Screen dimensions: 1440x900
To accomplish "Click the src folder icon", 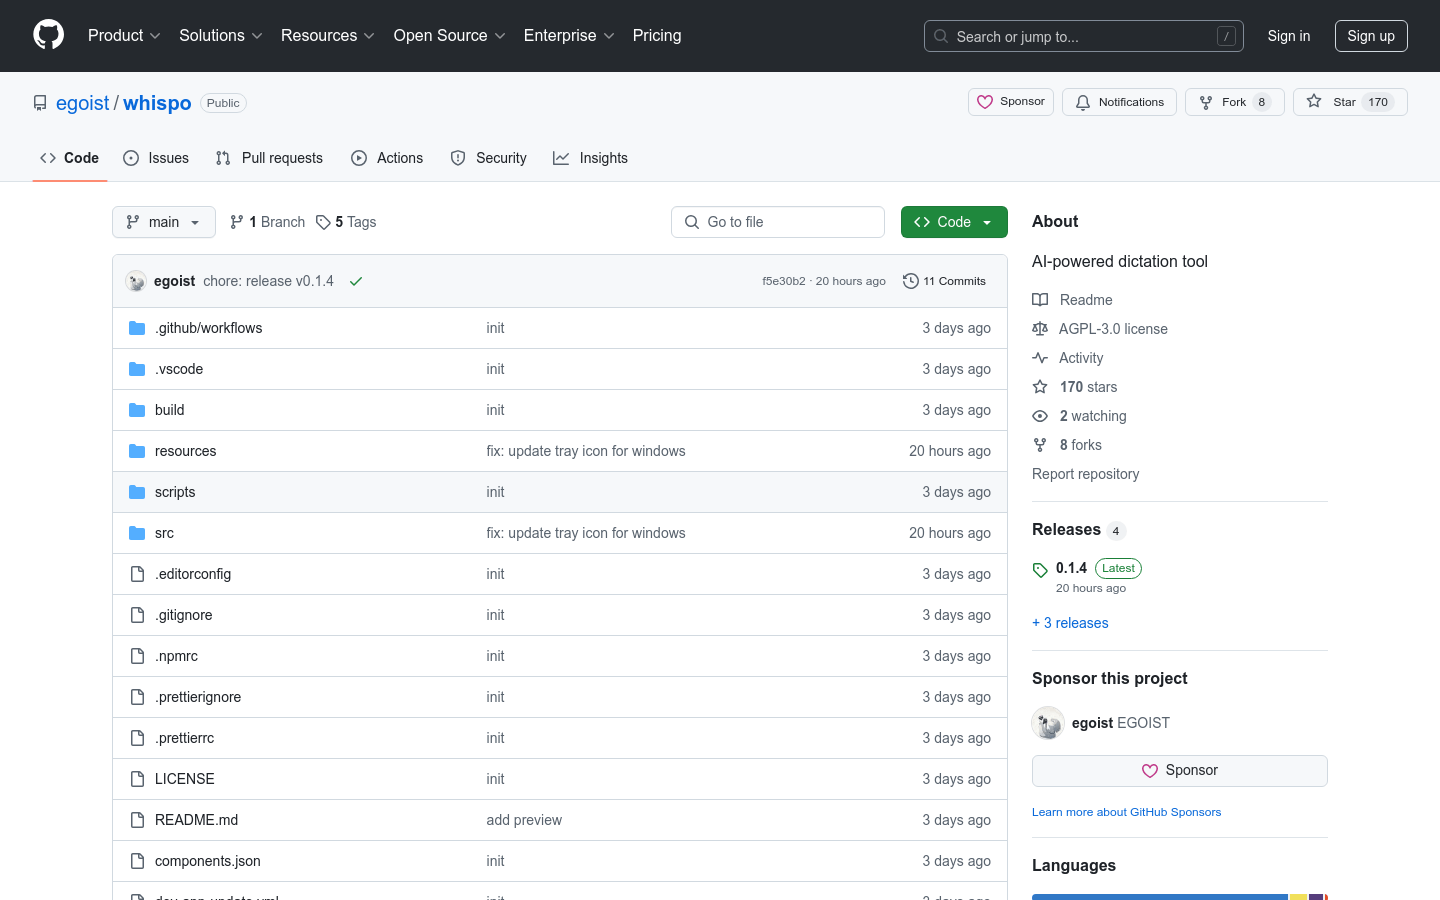I will point(137,533).
